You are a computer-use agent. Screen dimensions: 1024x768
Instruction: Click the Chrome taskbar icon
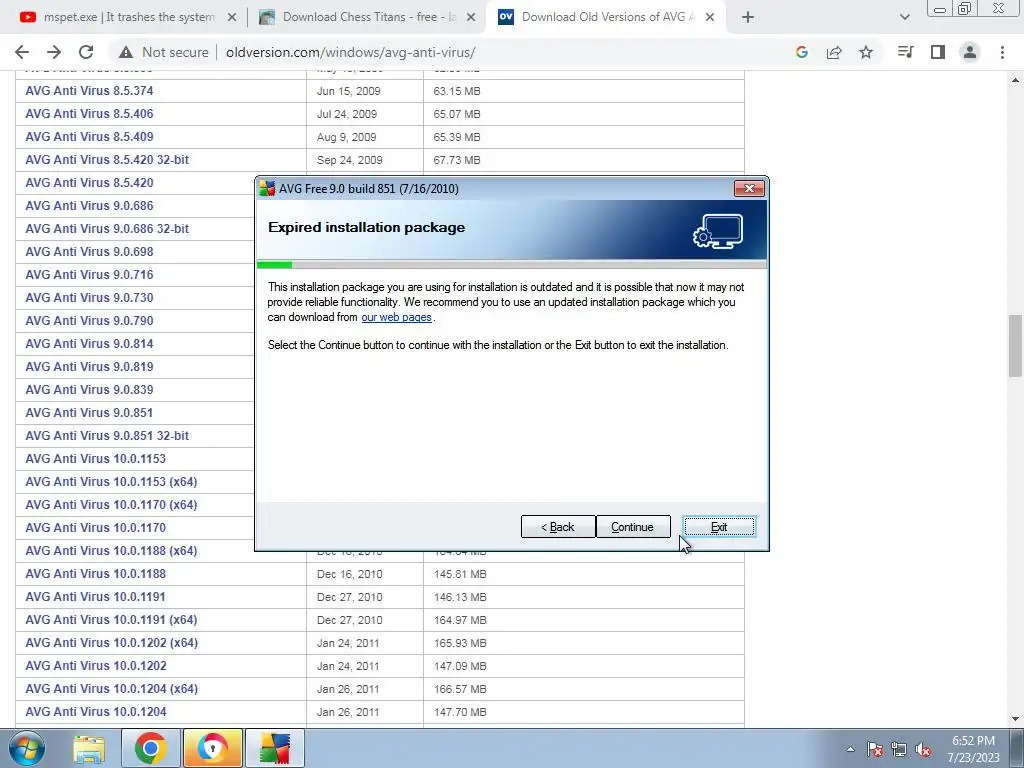tap(151, 748)
